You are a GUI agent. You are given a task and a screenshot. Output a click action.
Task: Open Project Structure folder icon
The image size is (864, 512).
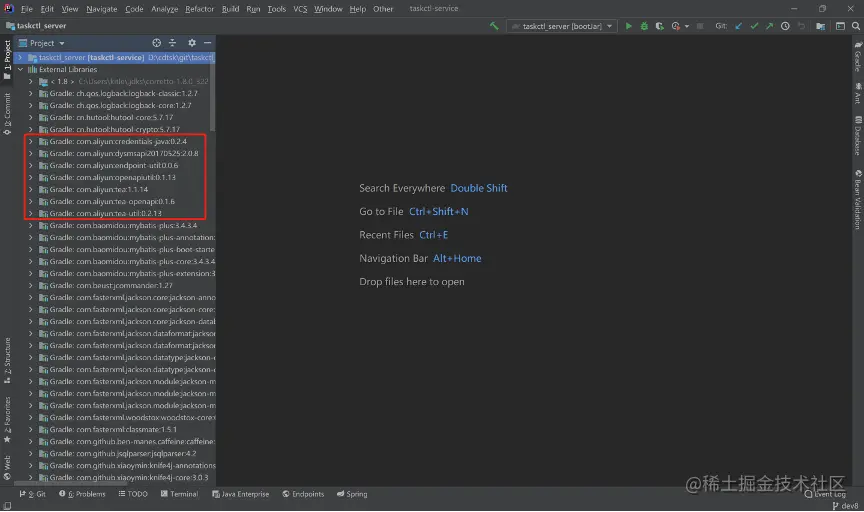(820, 26)
